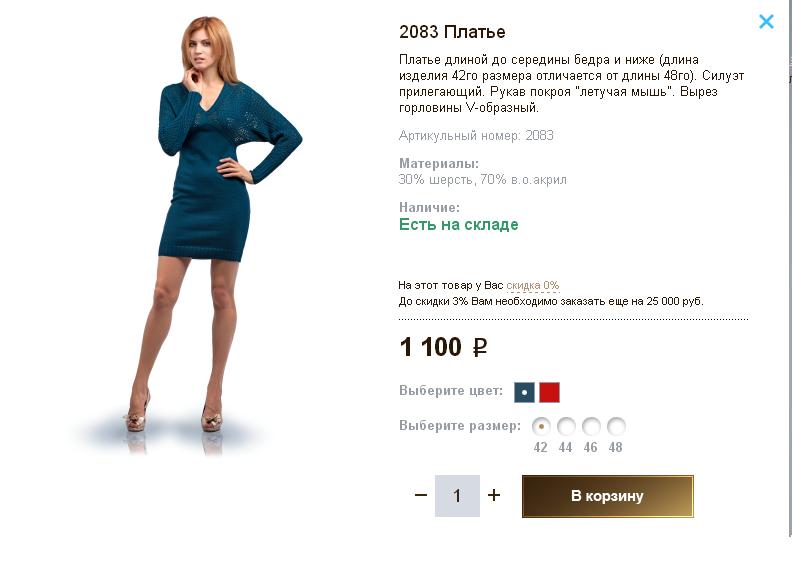Choose size 46 radio button
The width and height of the screenshot is (792, 580).
pyautogui.click(x=591, y=426)
